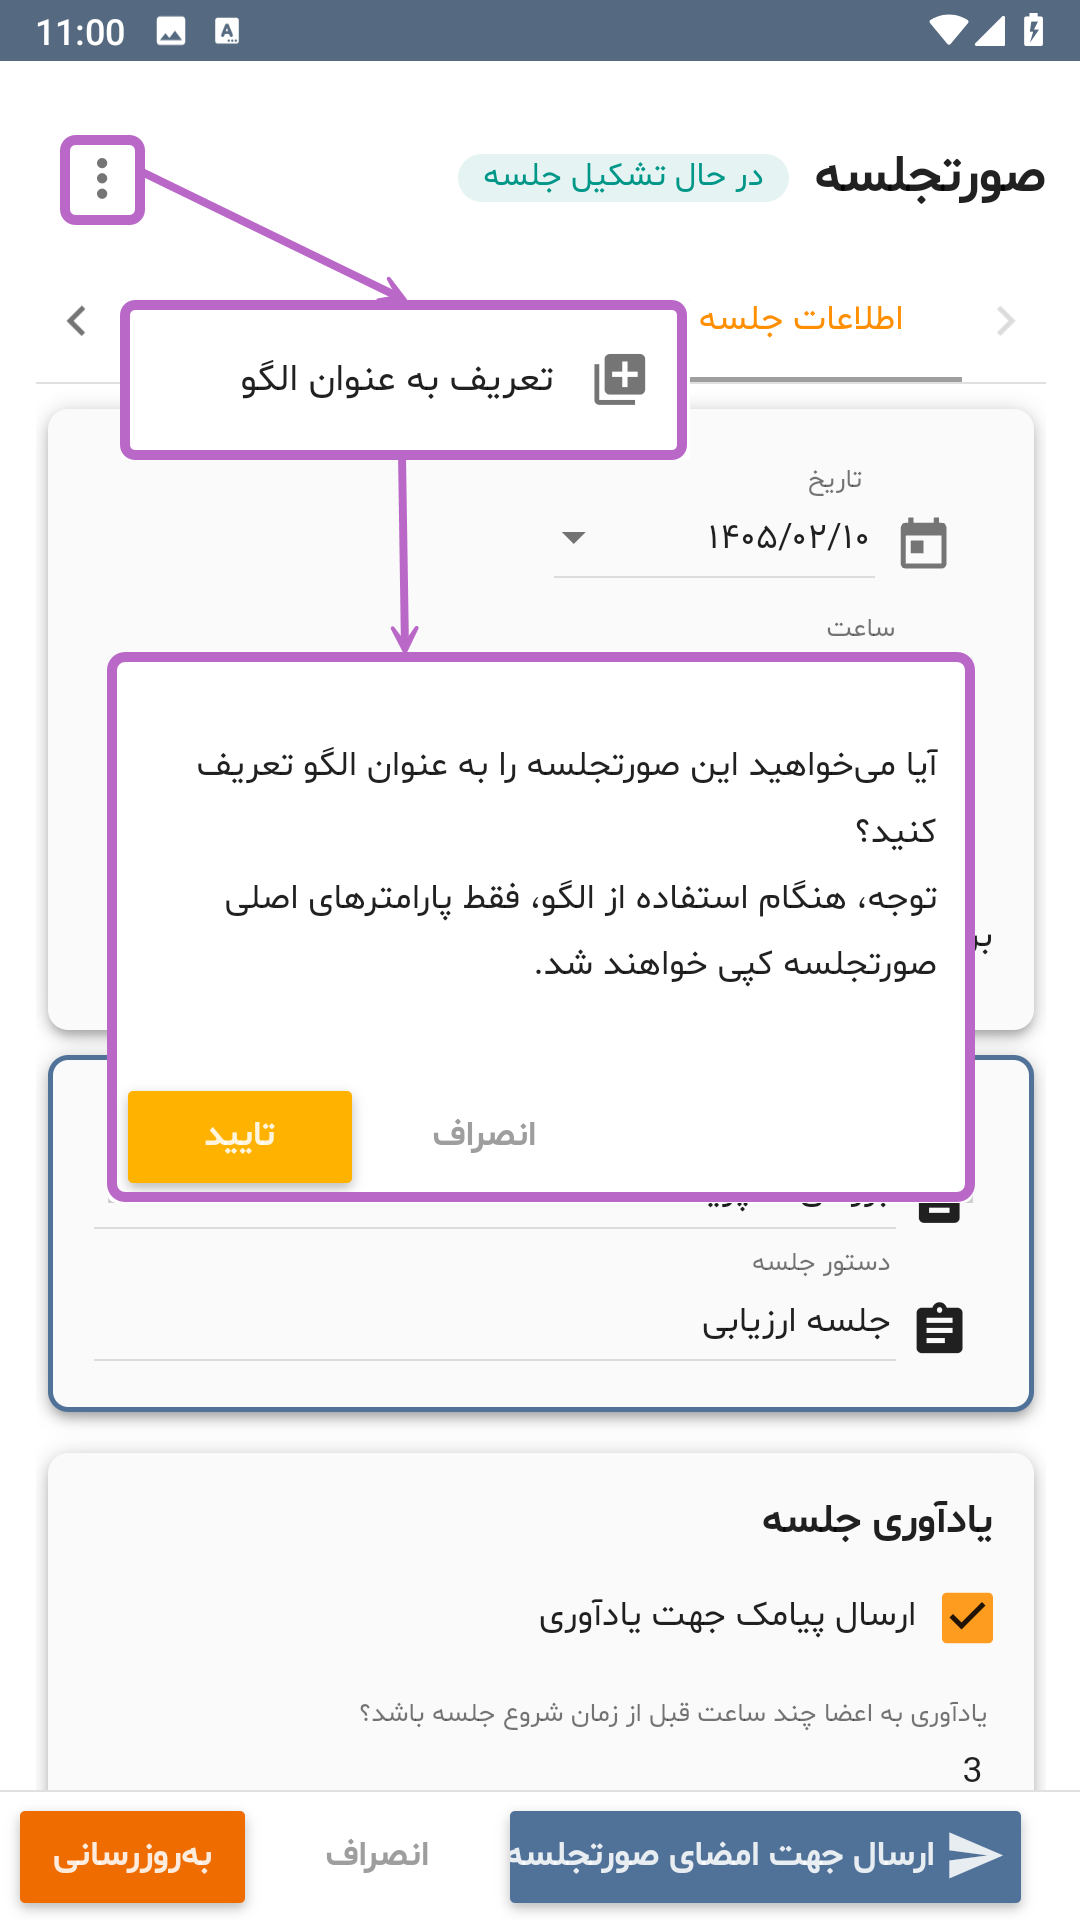Select تعریف به عنوان الگو menu item

(x=404, y=380)
